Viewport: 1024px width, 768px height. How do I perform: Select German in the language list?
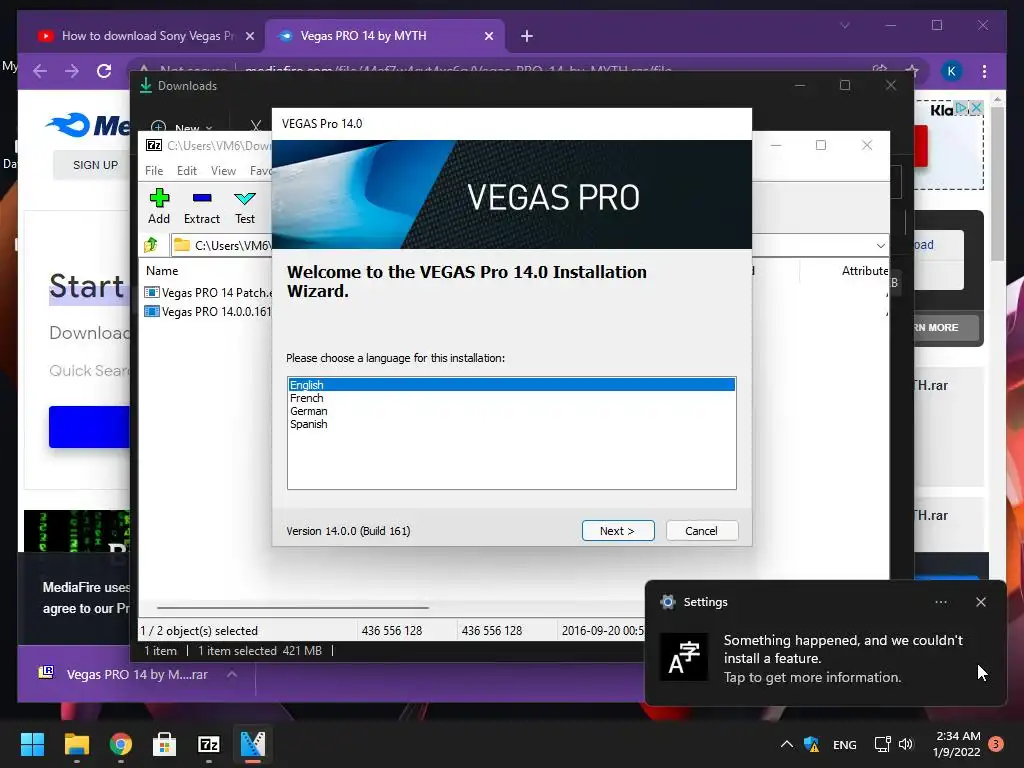(x=511, y=411)
